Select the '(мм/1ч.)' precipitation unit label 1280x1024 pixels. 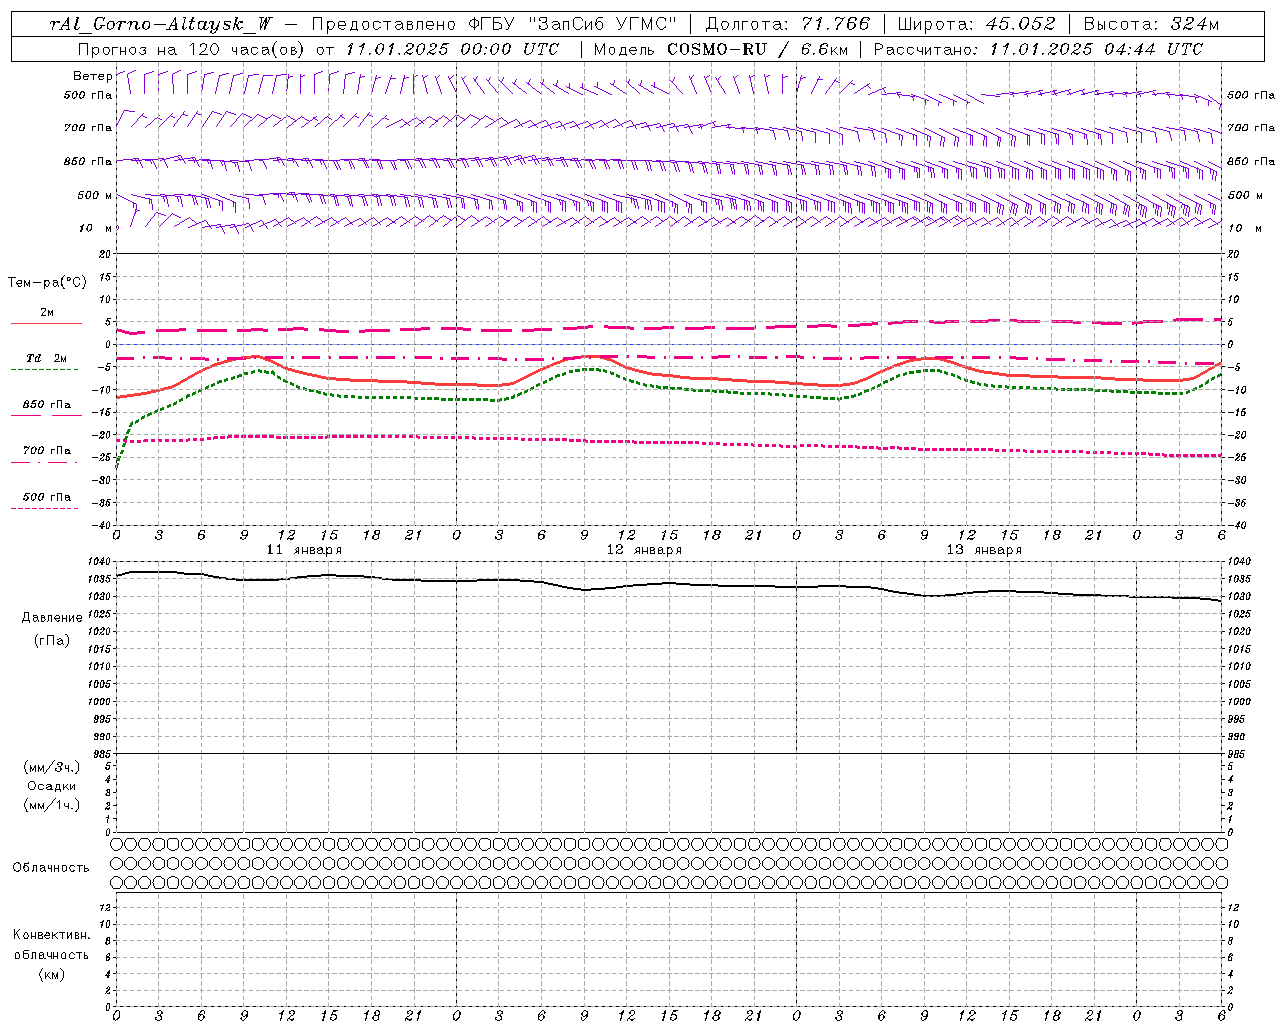click(52, 805)
